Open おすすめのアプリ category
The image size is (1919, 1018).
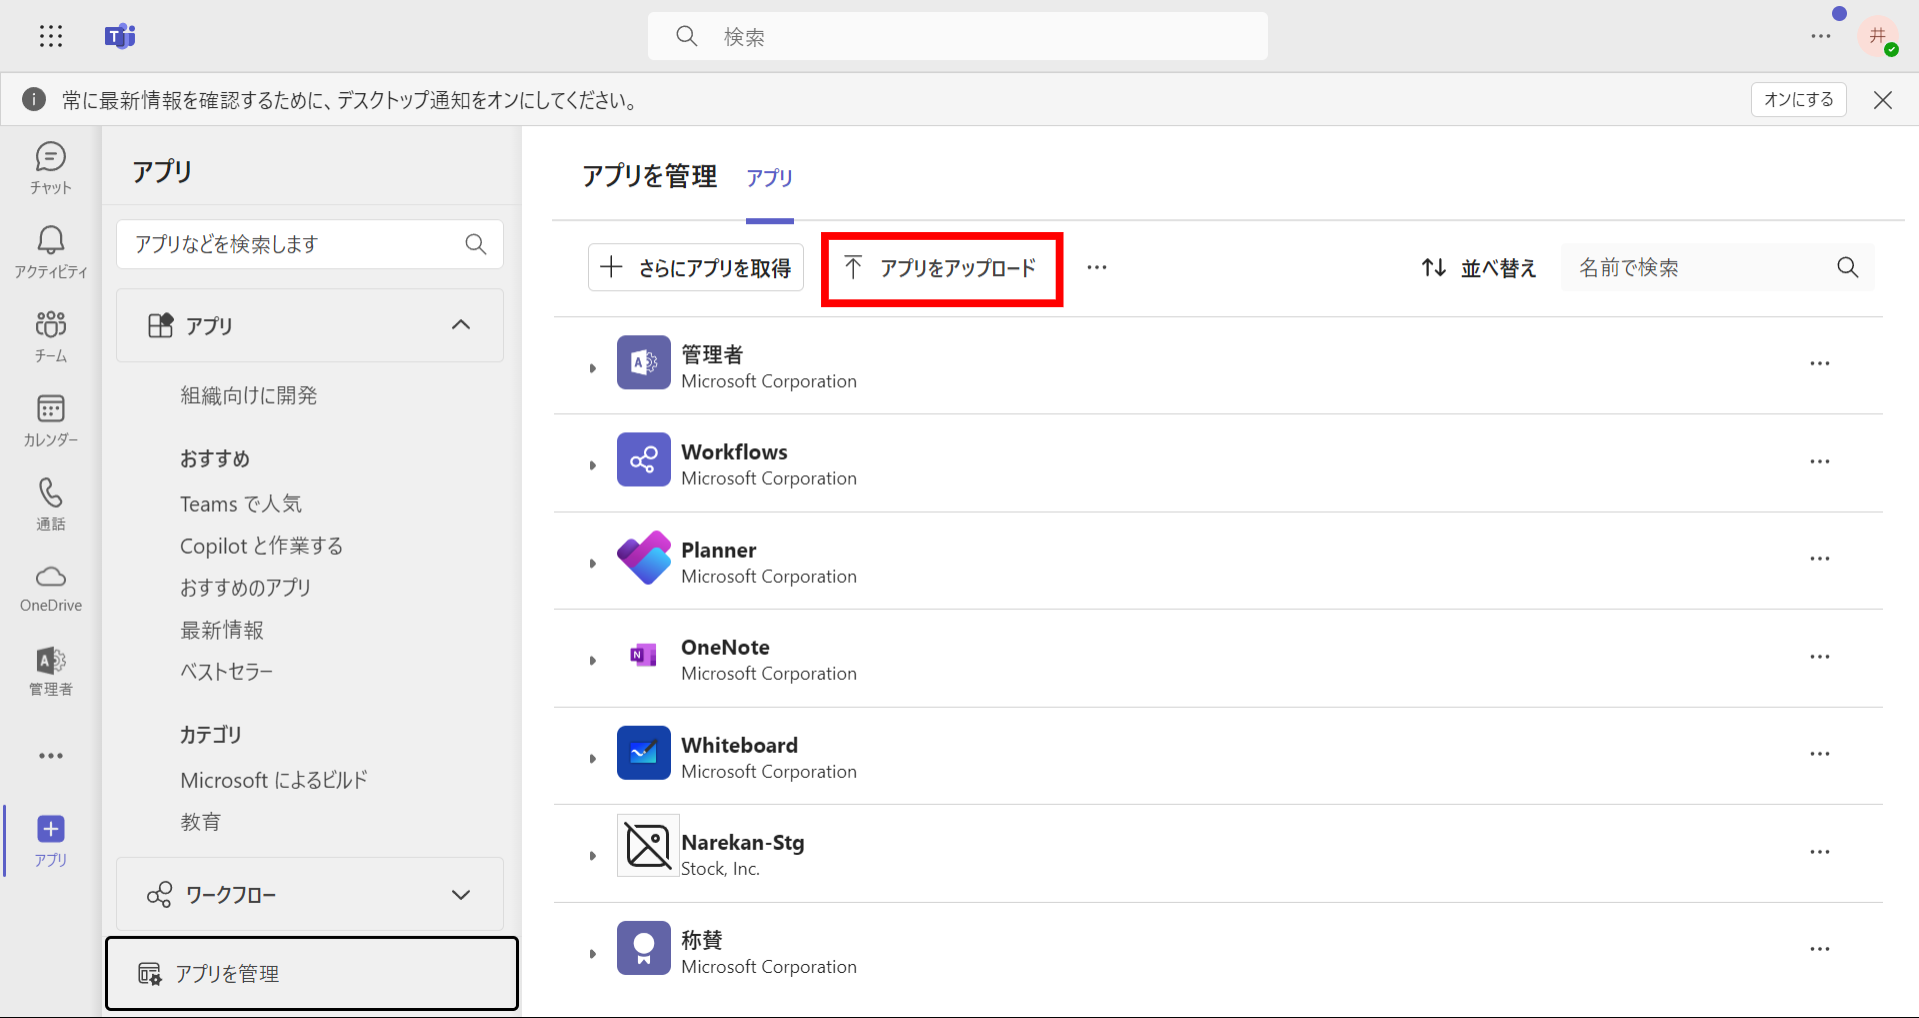[x=245, y=588]
